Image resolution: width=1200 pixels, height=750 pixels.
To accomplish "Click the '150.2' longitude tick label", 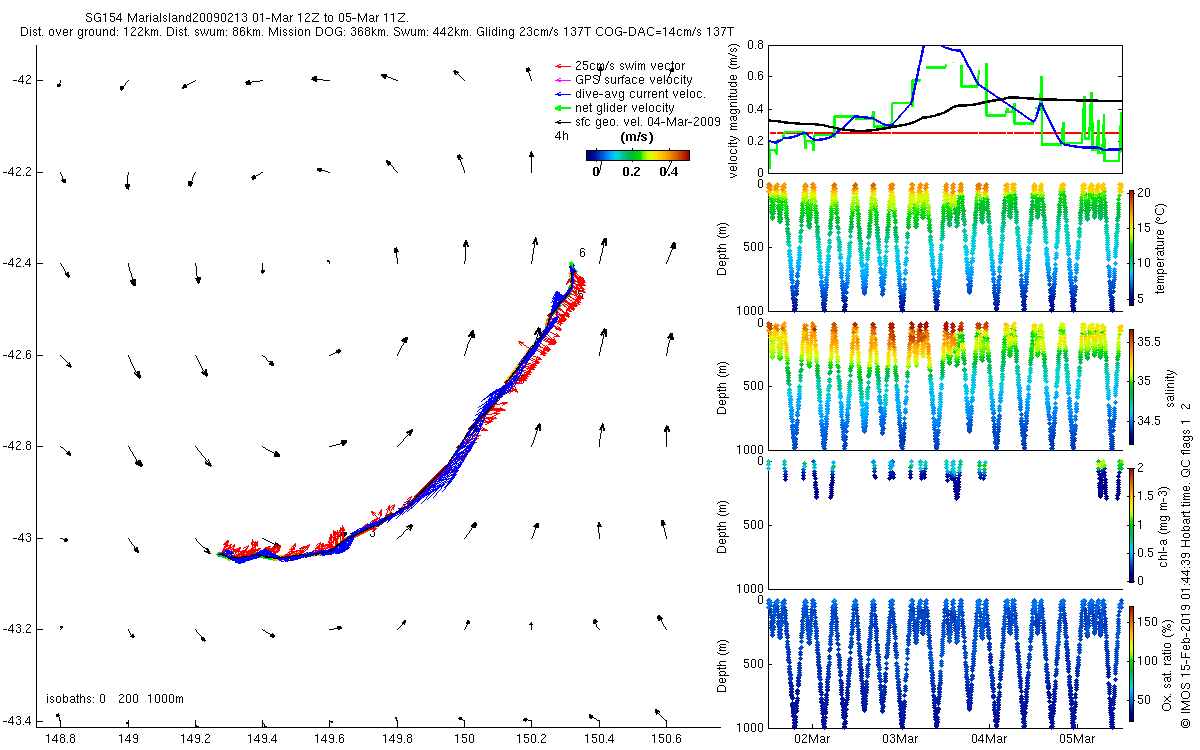I will [531, 739].
